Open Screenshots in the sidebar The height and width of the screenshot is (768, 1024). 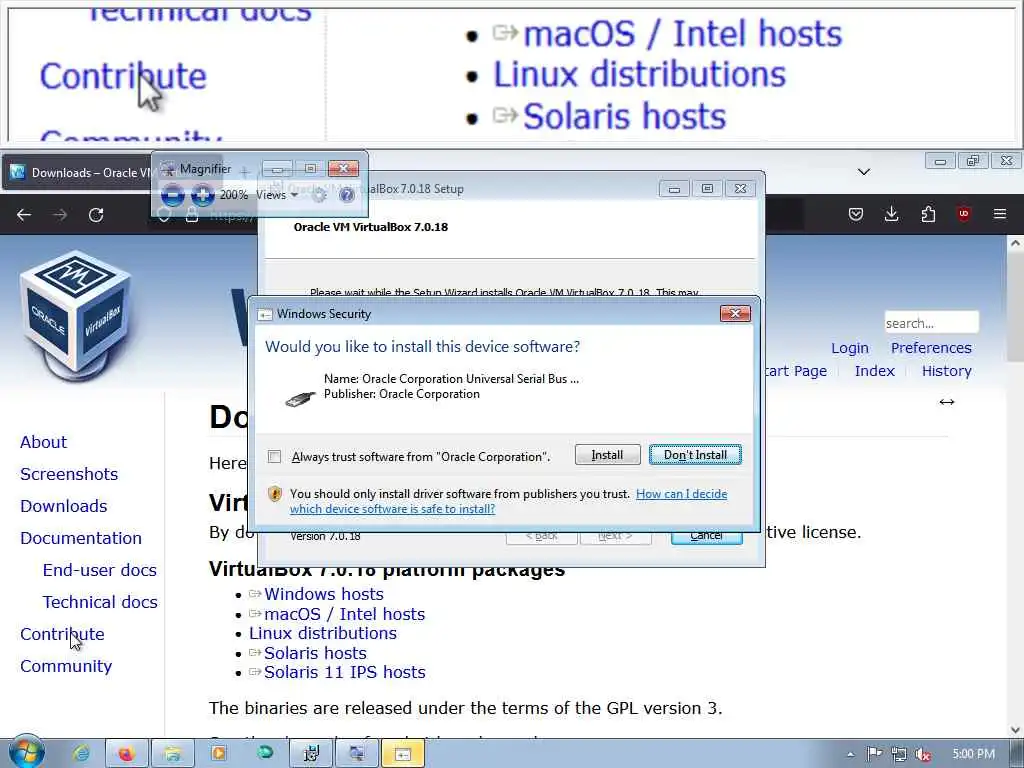coord(69,474)
